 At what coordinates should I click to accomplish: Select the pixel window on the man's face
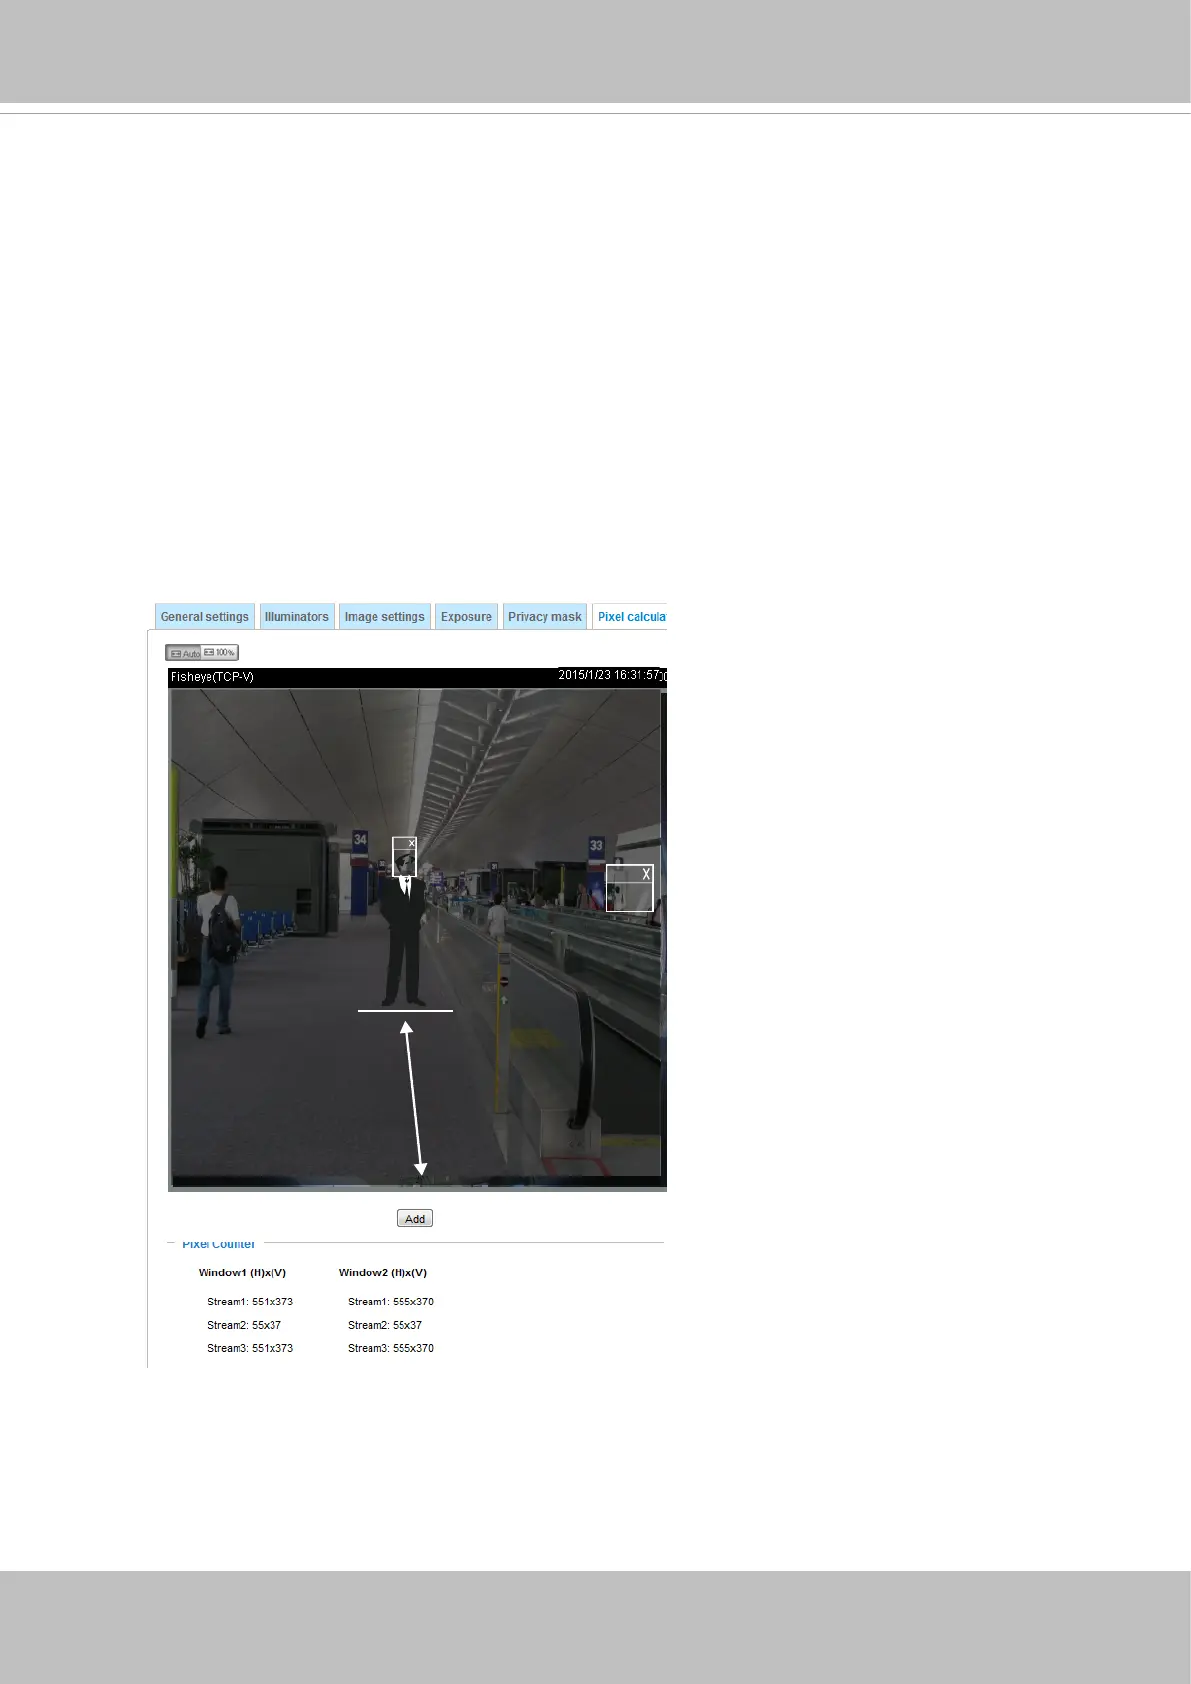404,857
